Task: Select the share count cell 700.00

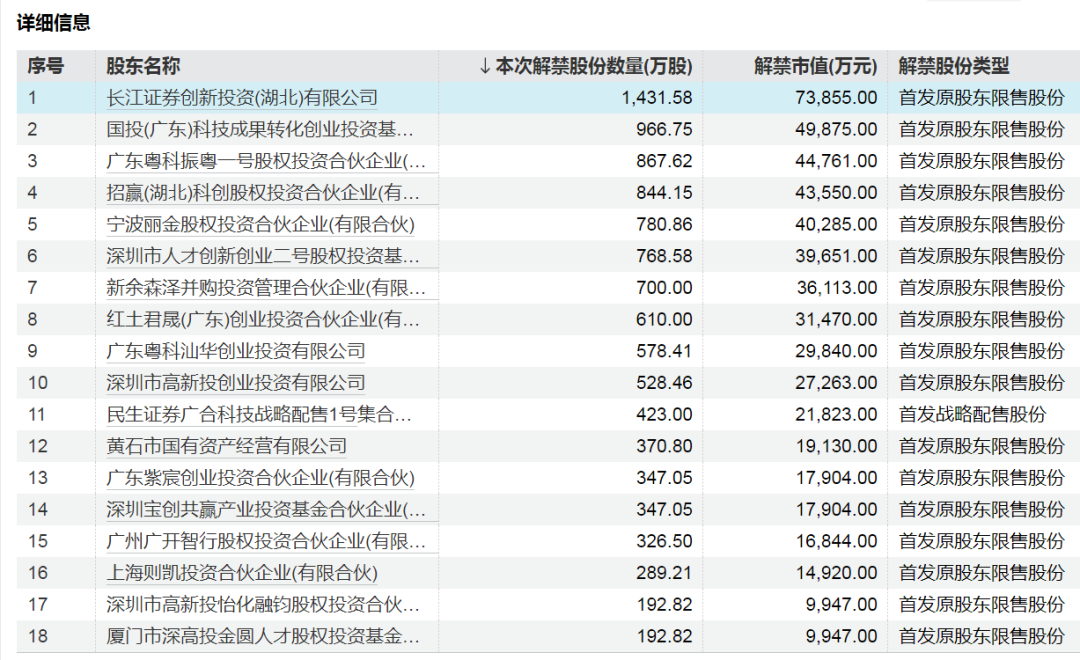Action: click(x=664, y=288)
